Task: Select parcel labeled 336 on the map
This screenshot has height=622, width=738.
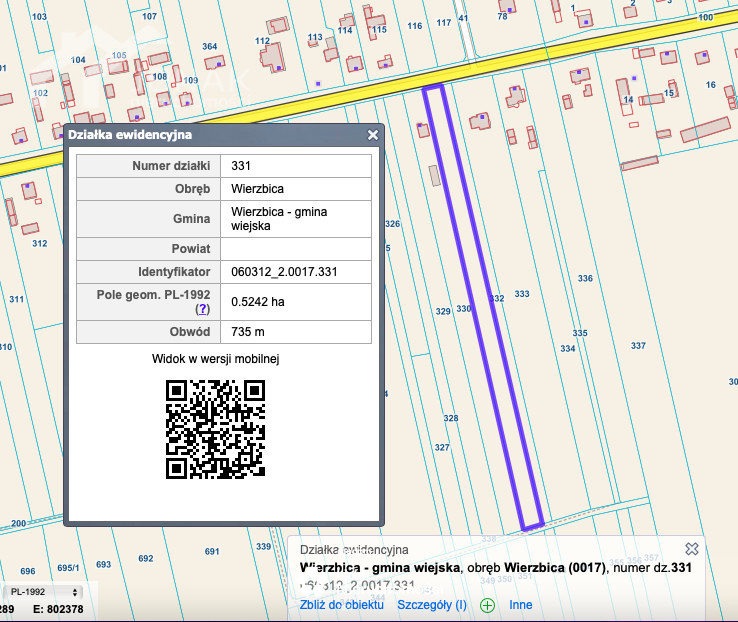Action: (x=585, y=278)
